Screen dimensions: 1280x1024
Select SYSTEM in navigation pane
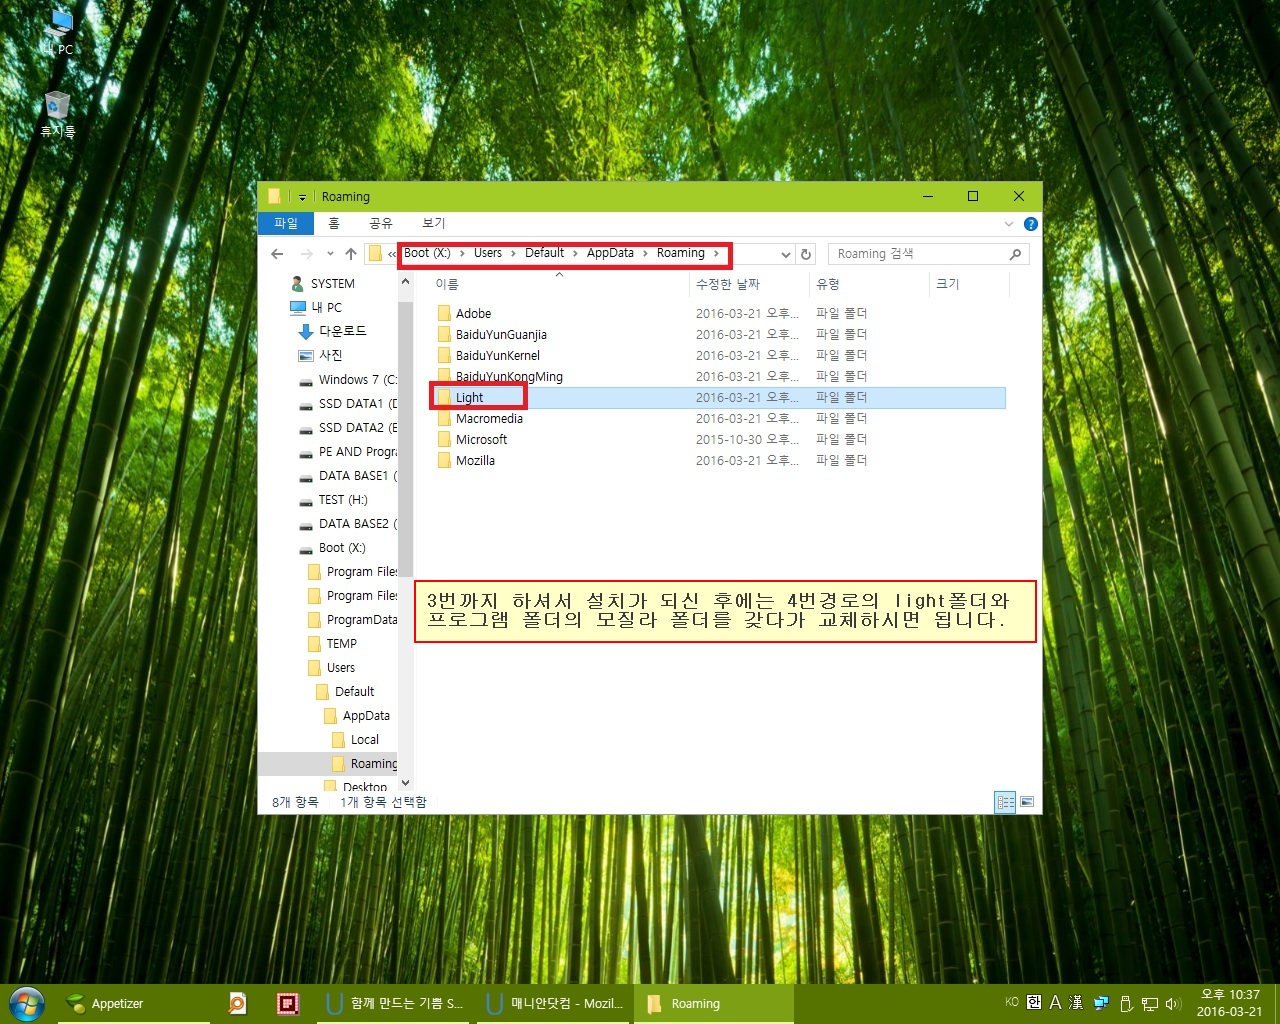[332, 283]
